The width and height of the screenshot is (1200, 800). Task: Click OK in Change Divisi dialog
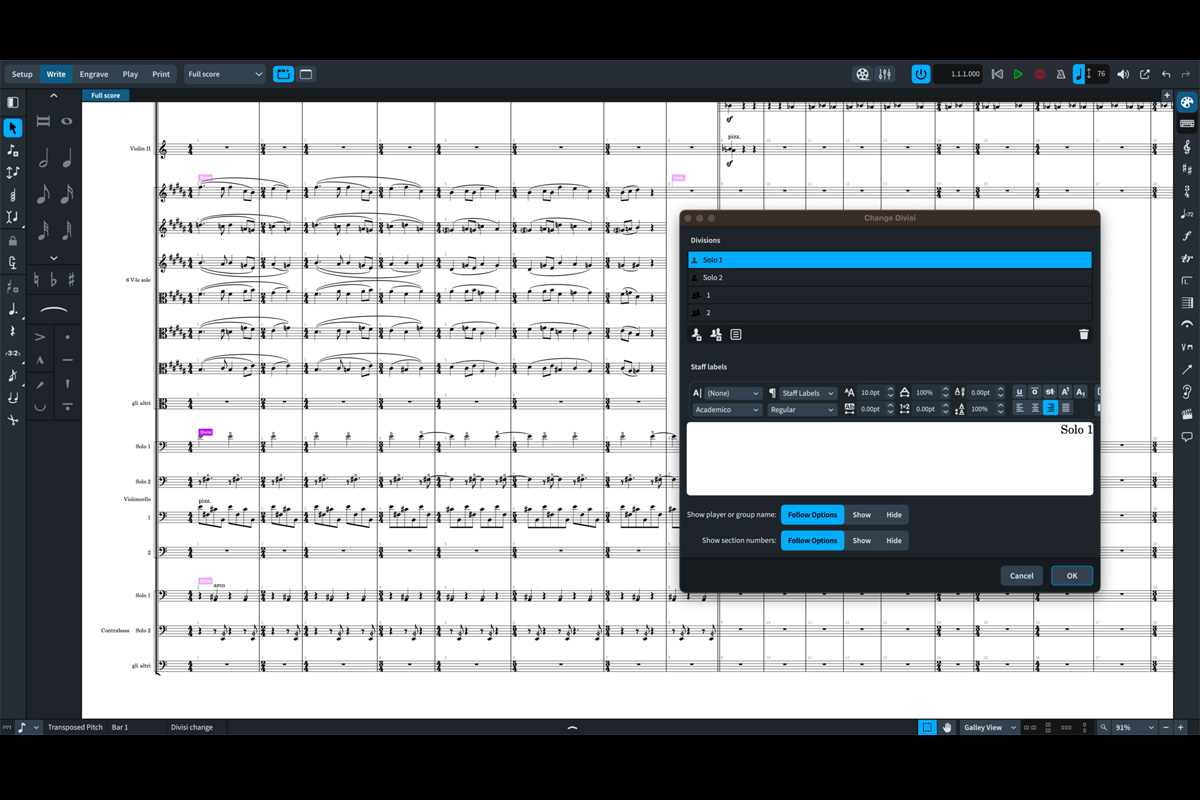pos(1071,576)
